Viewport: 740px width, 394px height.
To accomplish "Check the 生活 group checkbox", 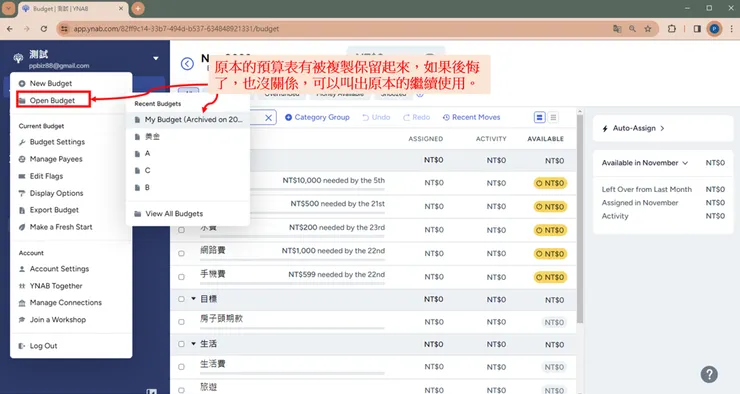I will [181, 344].
